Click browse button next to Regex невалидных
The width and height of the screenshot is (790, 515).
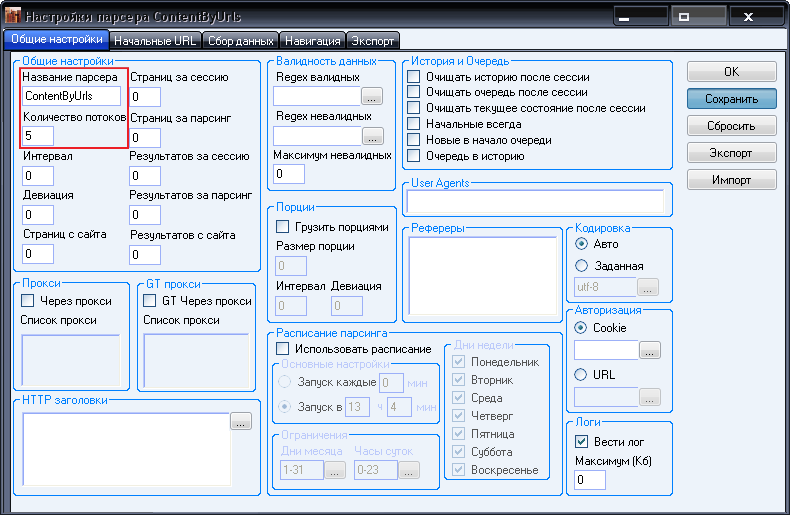pyautogui.click(x=372, y=135)
